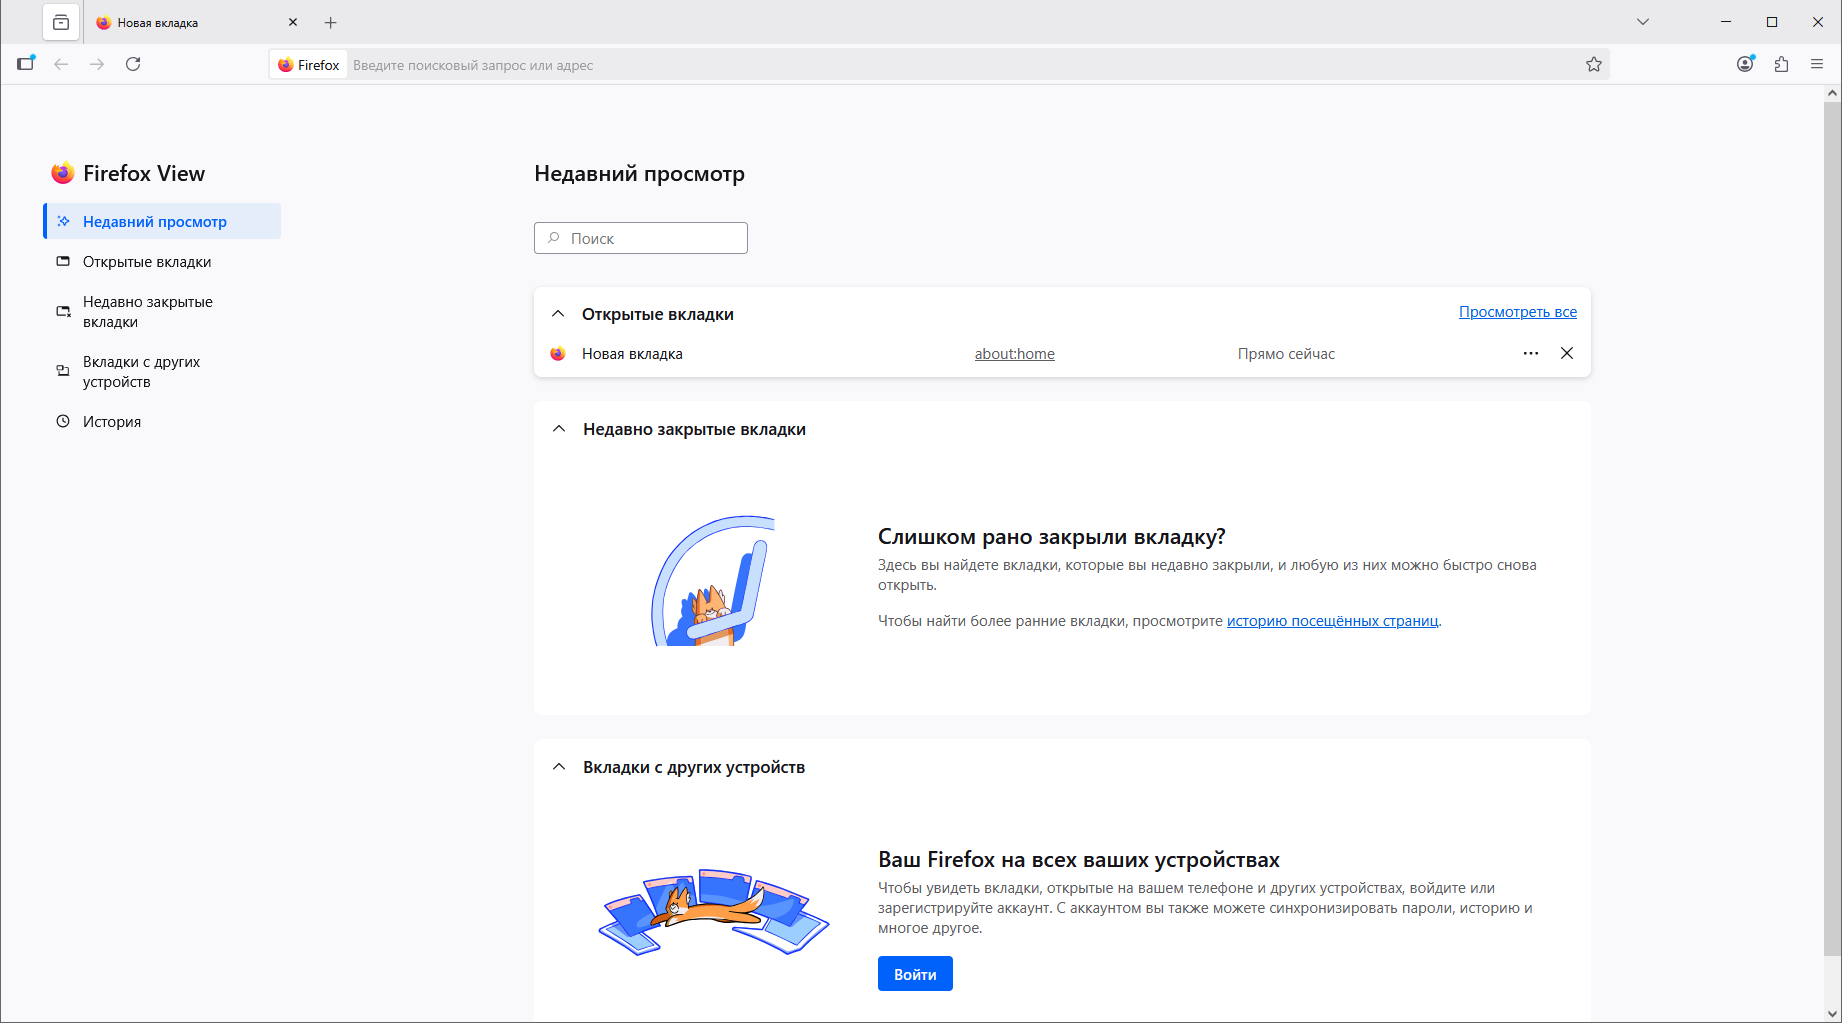Close the Новая вкладка browser tab
The image size is (1842, 1023).
tap(293, 22)
